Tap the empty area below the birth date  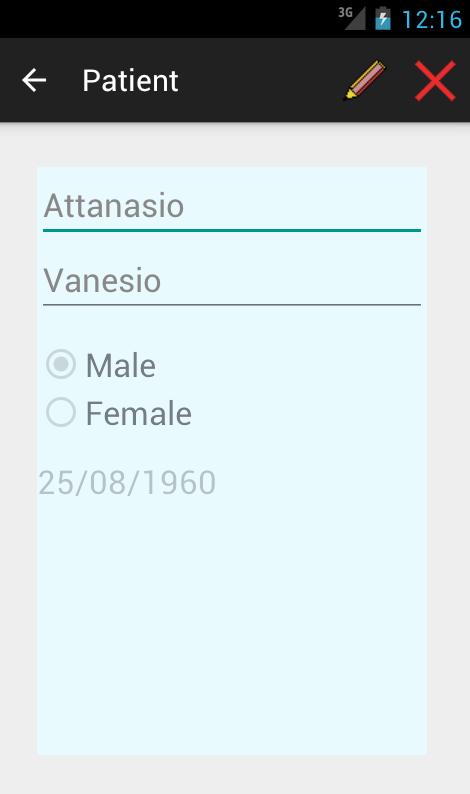232,627
